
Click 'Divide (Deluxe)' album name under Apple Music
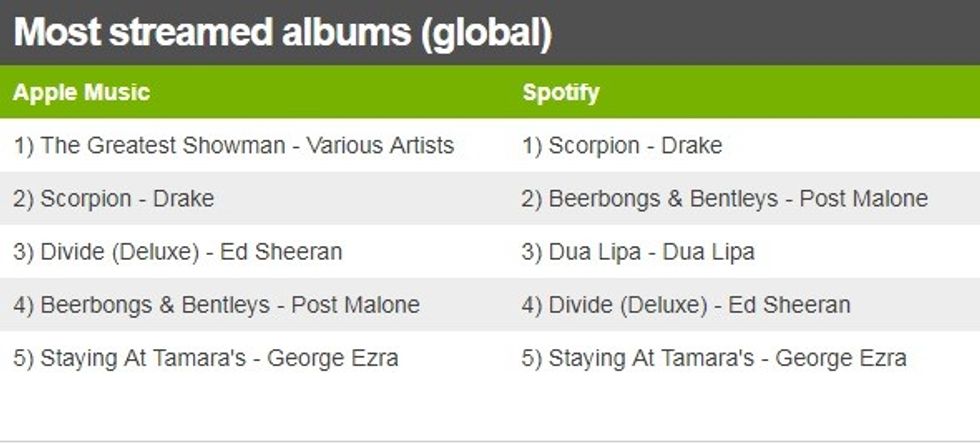120,252
